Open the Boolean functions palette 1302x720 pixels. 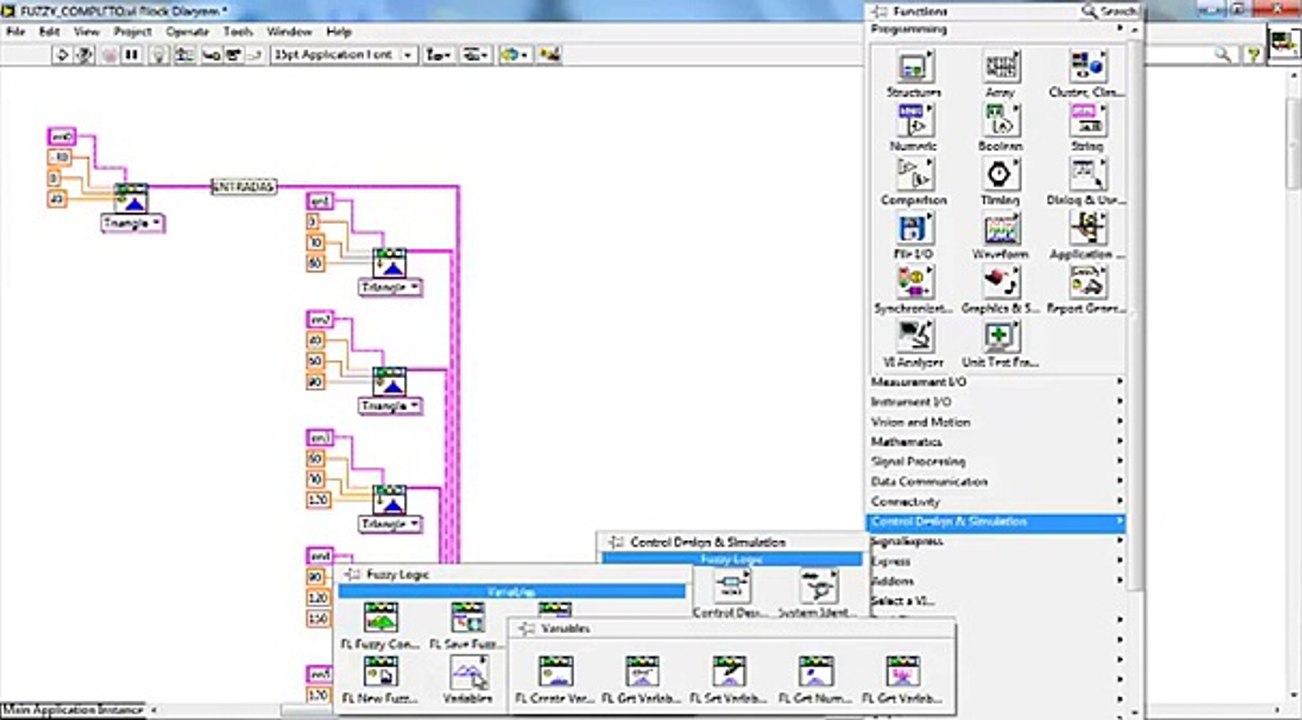click(x=1001, y=122)
